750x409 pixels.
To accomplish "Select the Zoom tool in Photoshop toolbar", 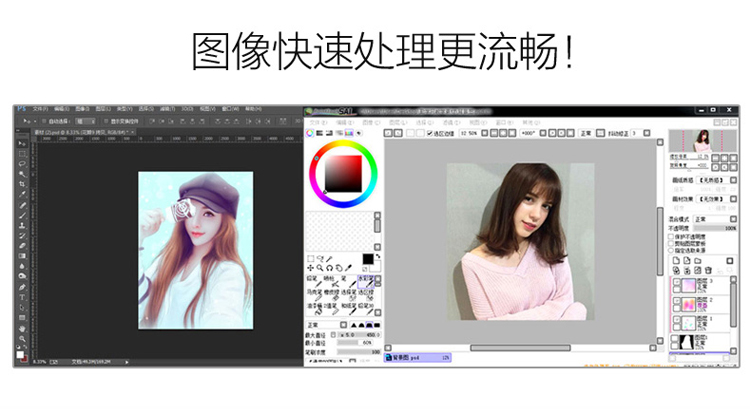I will pos(22,339).
